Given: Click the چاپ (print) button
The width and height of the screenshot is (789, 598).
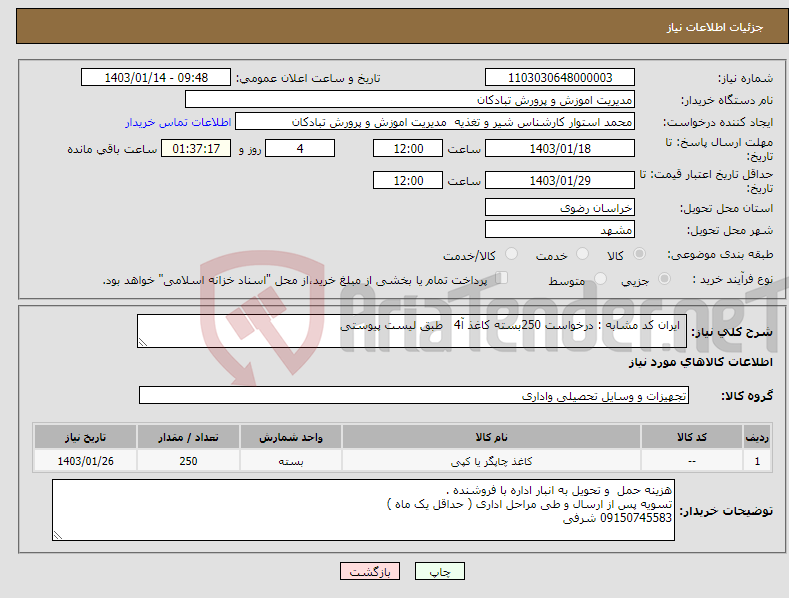Looking at the screenshot, I should (439, 571).
